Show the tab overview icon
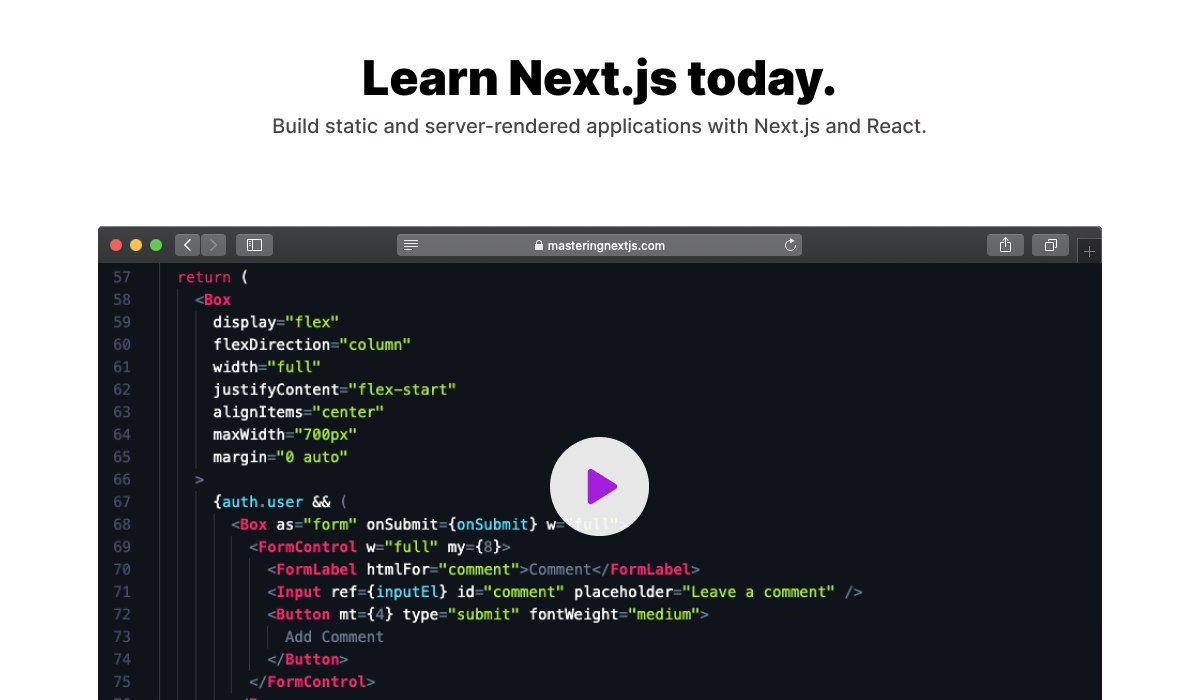 coord(1050,245)
